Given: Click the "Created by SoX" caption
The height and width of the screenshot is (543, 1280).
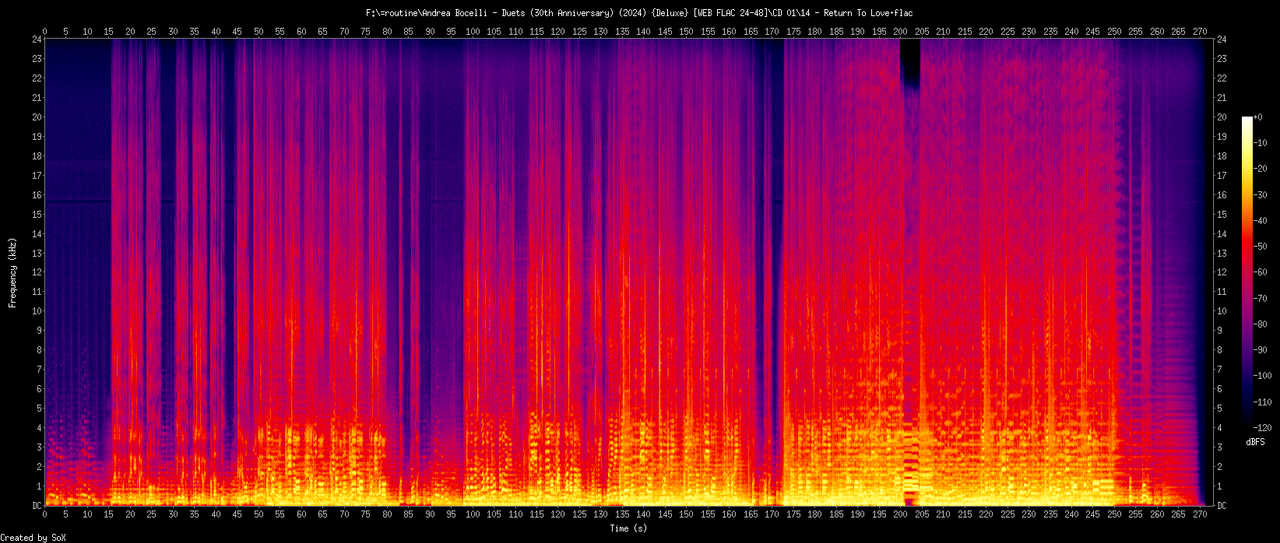Looking at the screenshot, I should point(35,538).
